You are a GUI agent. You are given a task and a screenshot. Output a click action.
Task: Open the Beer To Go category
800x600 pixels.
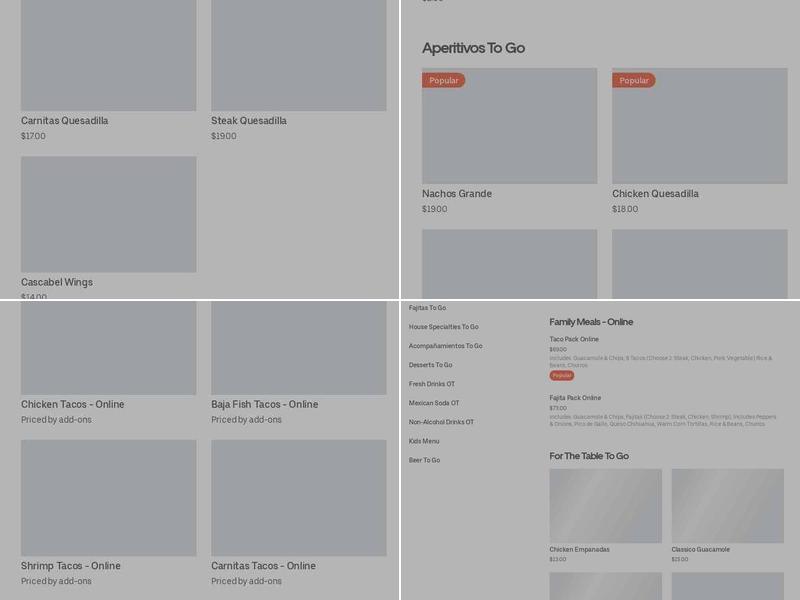[424, 460]
